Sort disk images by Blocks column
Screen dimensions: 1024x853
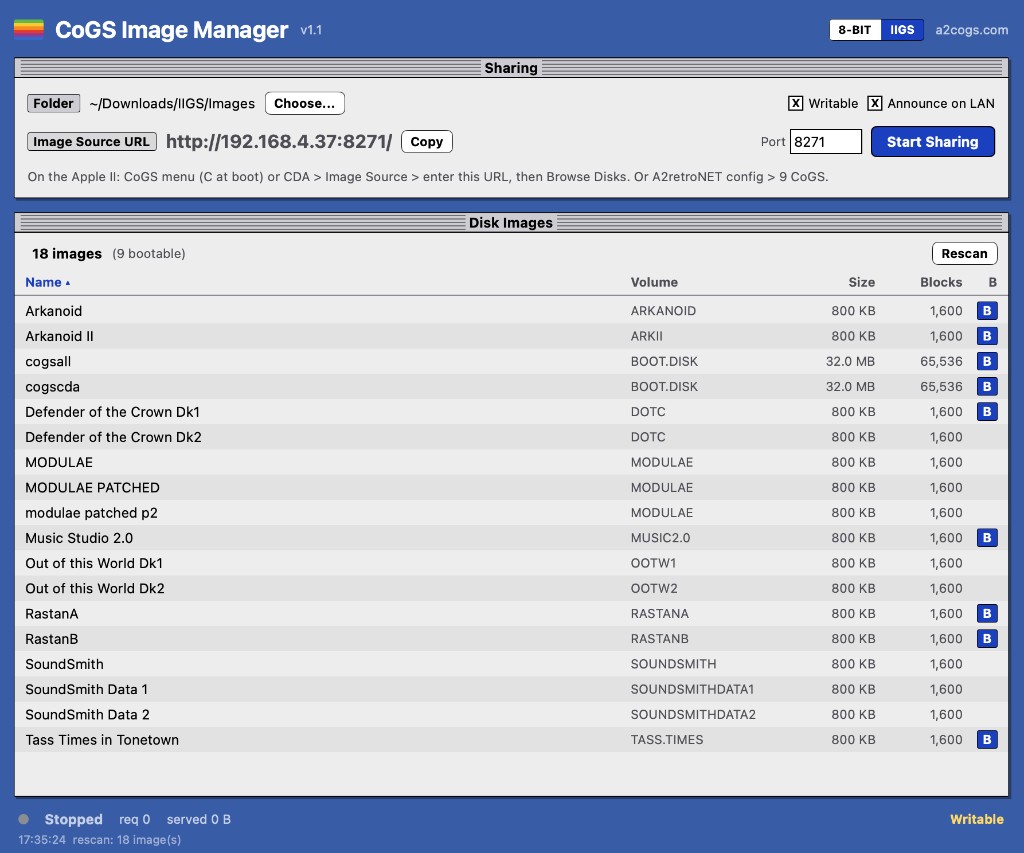pyautogui.click(x=941, y=282)
